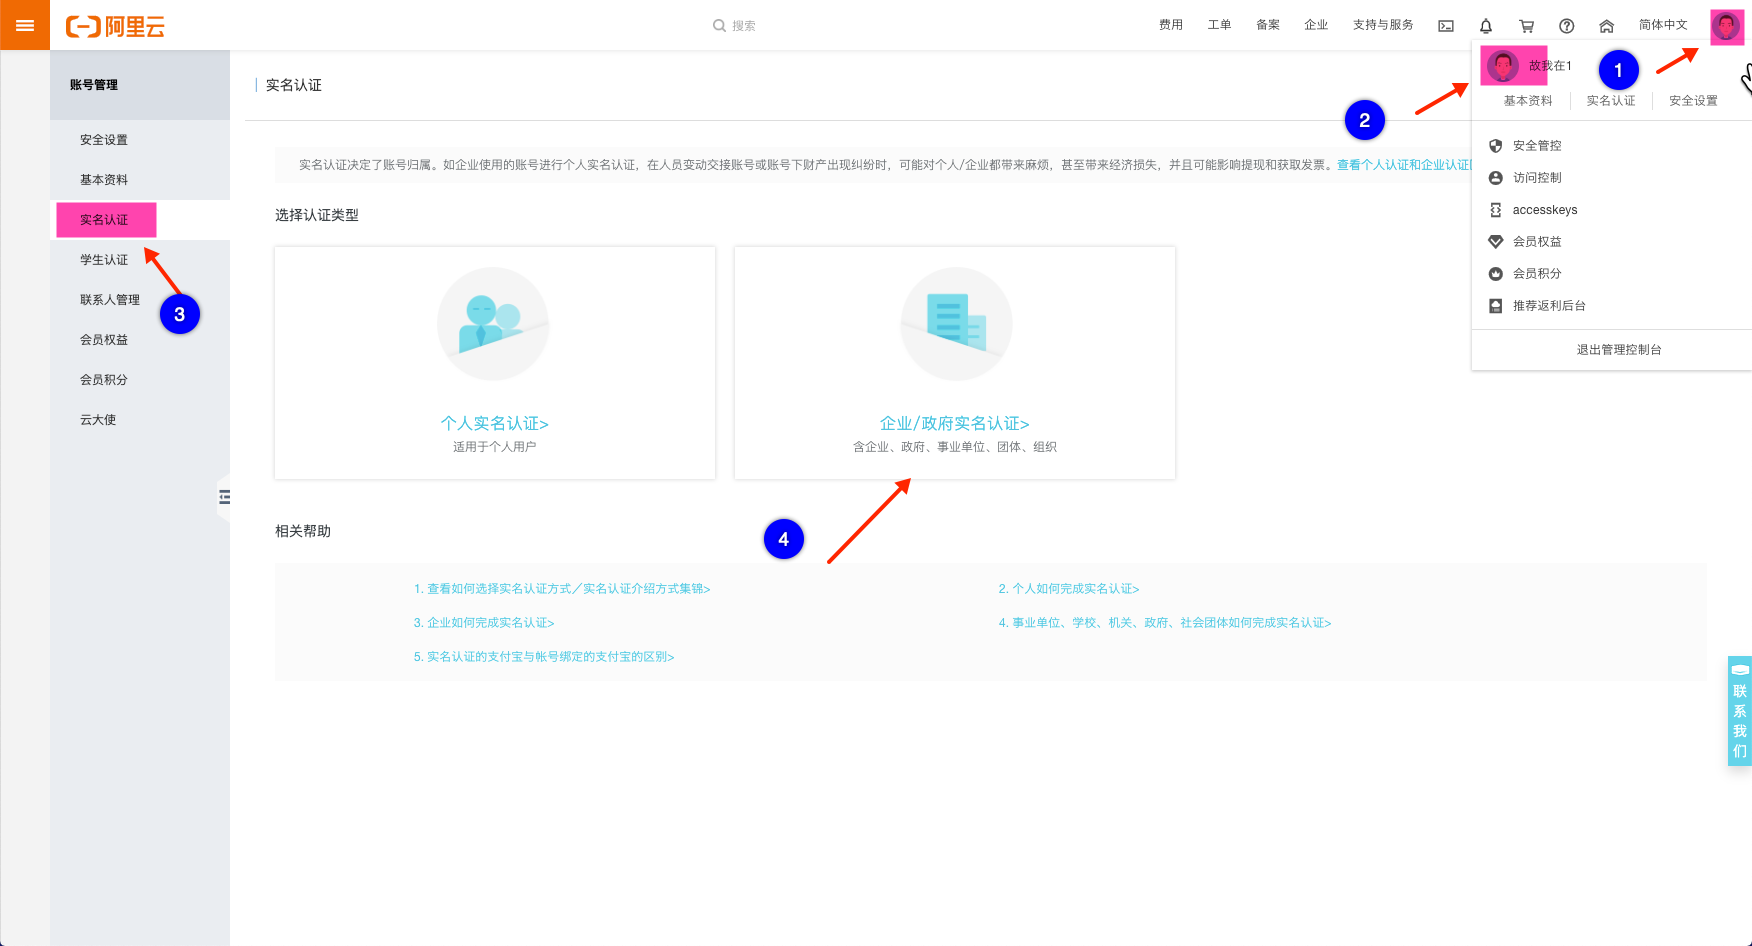Viewport: 1752px width, 946px height.
Task: Open the Cloud Shell terminal icon
Action: click(x=1446, y=26)
